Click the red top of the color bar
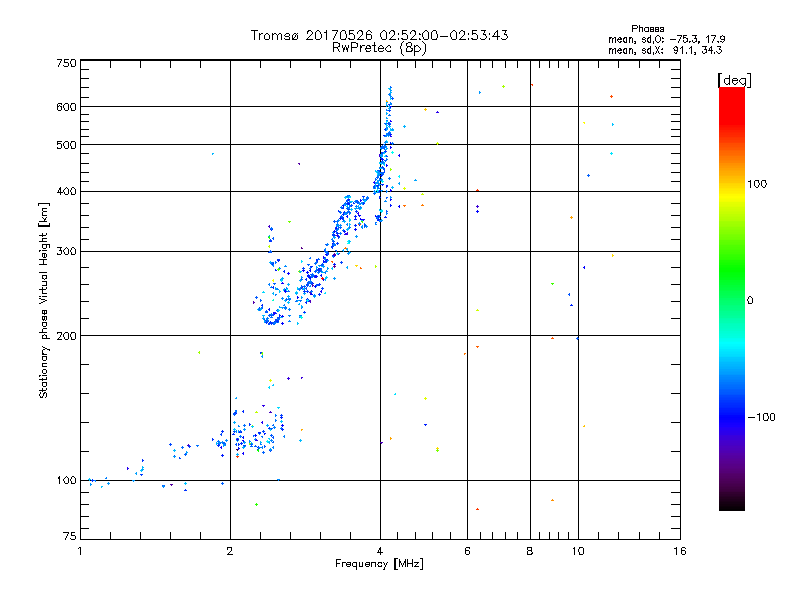 [x=732, y=97]
